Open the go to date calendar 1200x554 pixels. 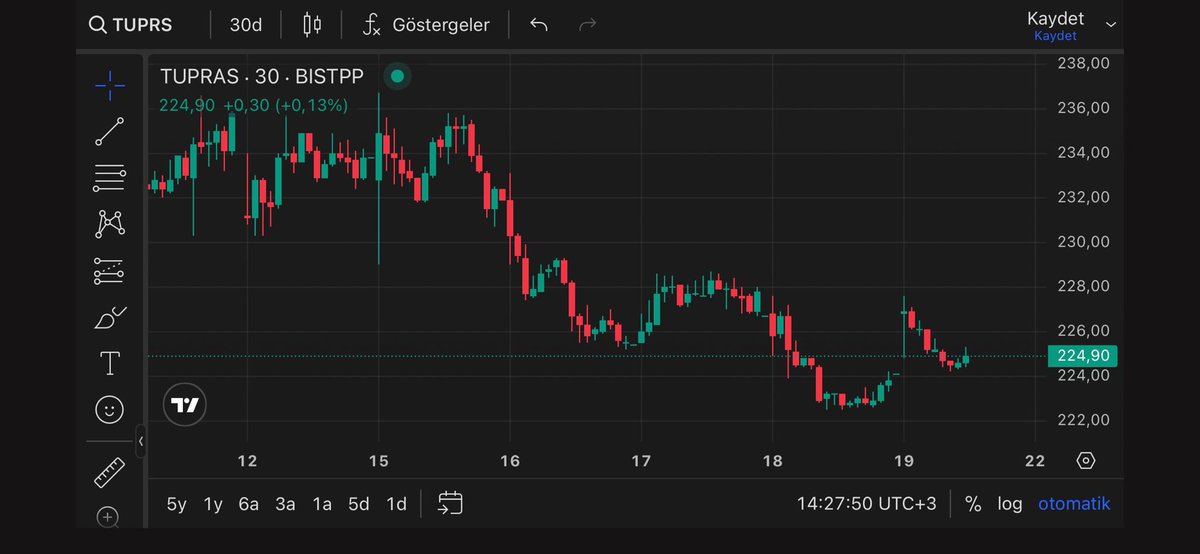(x=450, y=503)
